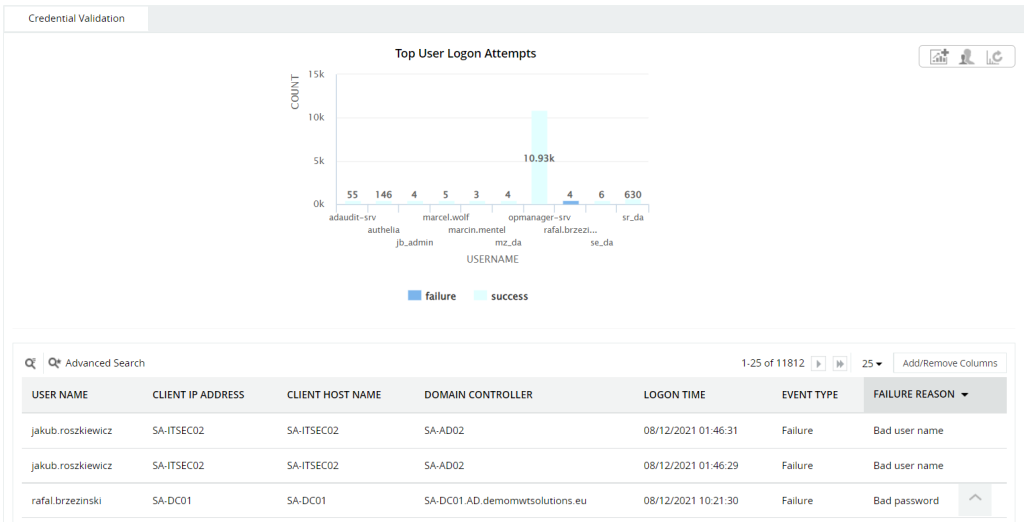Click Failure Reason column sort arrow
The width and height of the screenshot is (1024, 522).
(x=965, y=395)
